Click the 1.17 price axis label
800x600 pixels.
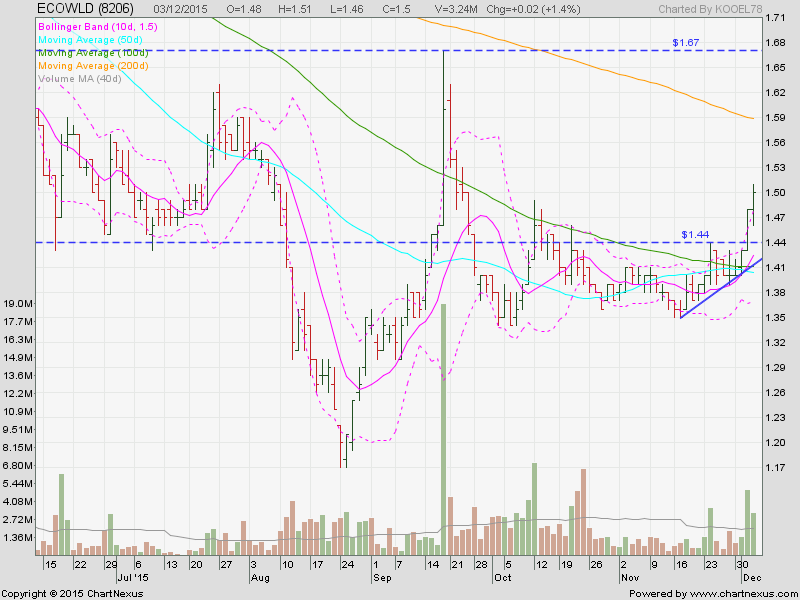pos(776,467)
